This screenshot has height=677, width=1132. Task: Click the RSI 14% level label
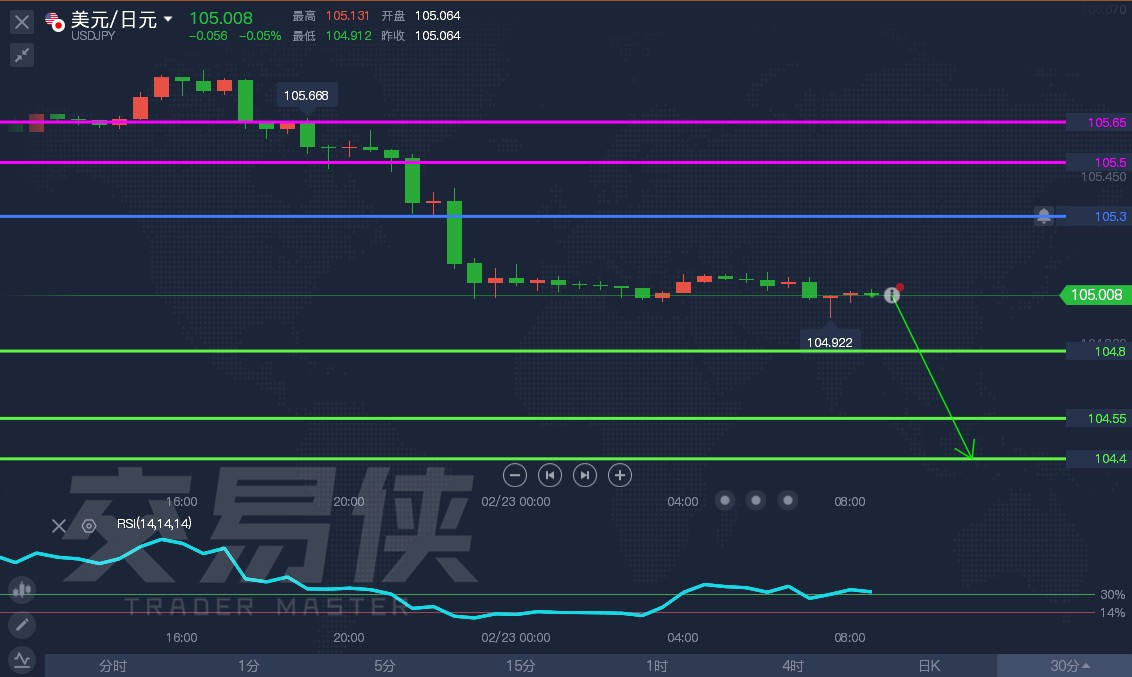pos(1112,613)
